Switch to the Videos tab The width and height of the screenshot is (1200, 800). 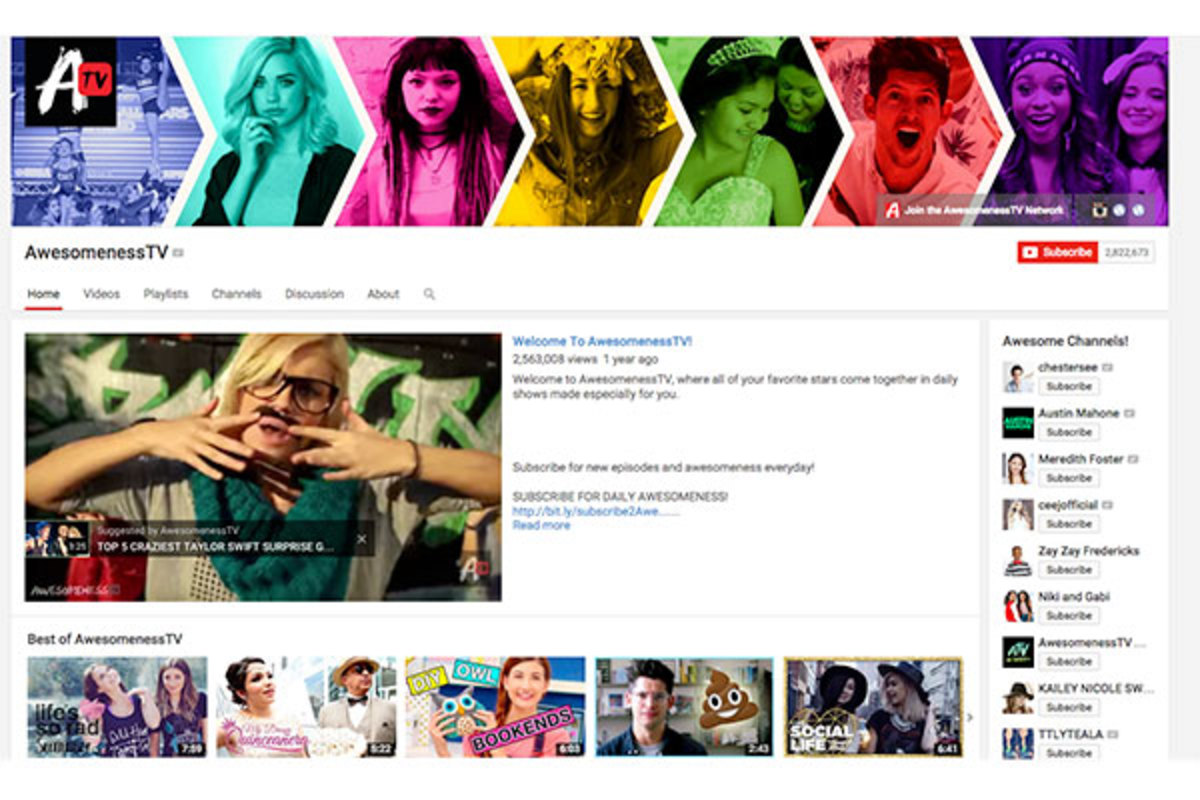(x=101, y=294)
